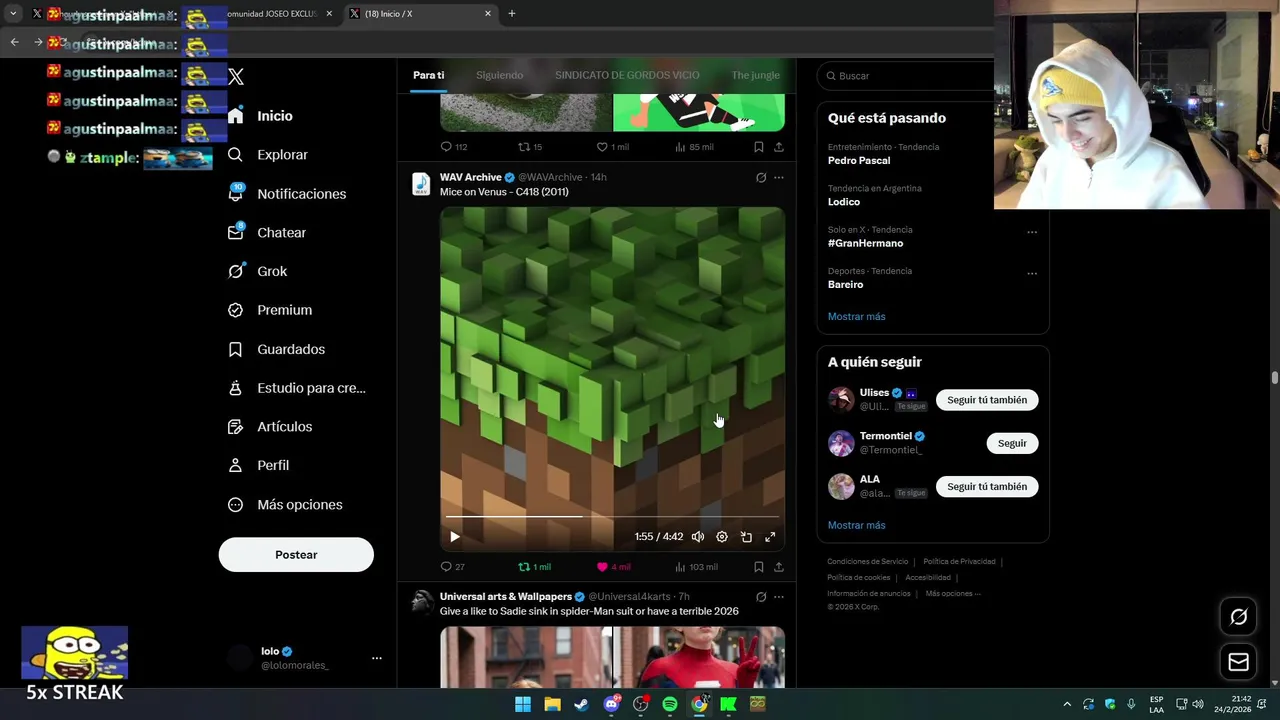Open more options on WAV Archive post
Screen dimensions: 1280x720
click(779, 178)
